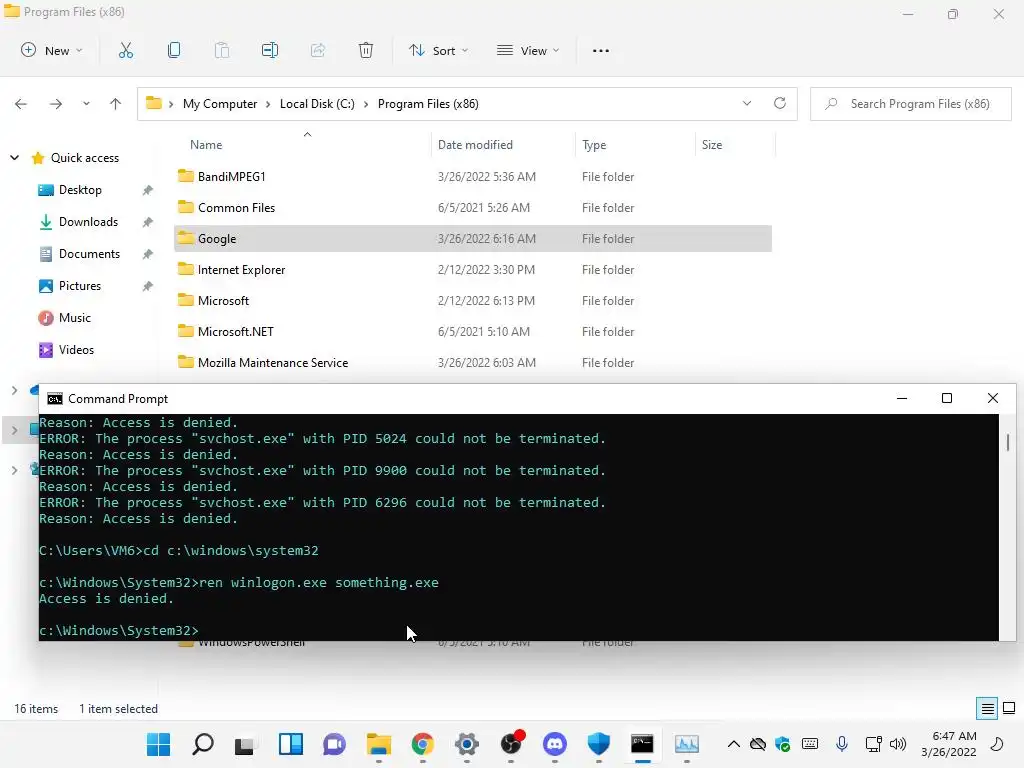Click the Search Program Files (x86) box
1024x768 pixels.
tap(910, 104)
